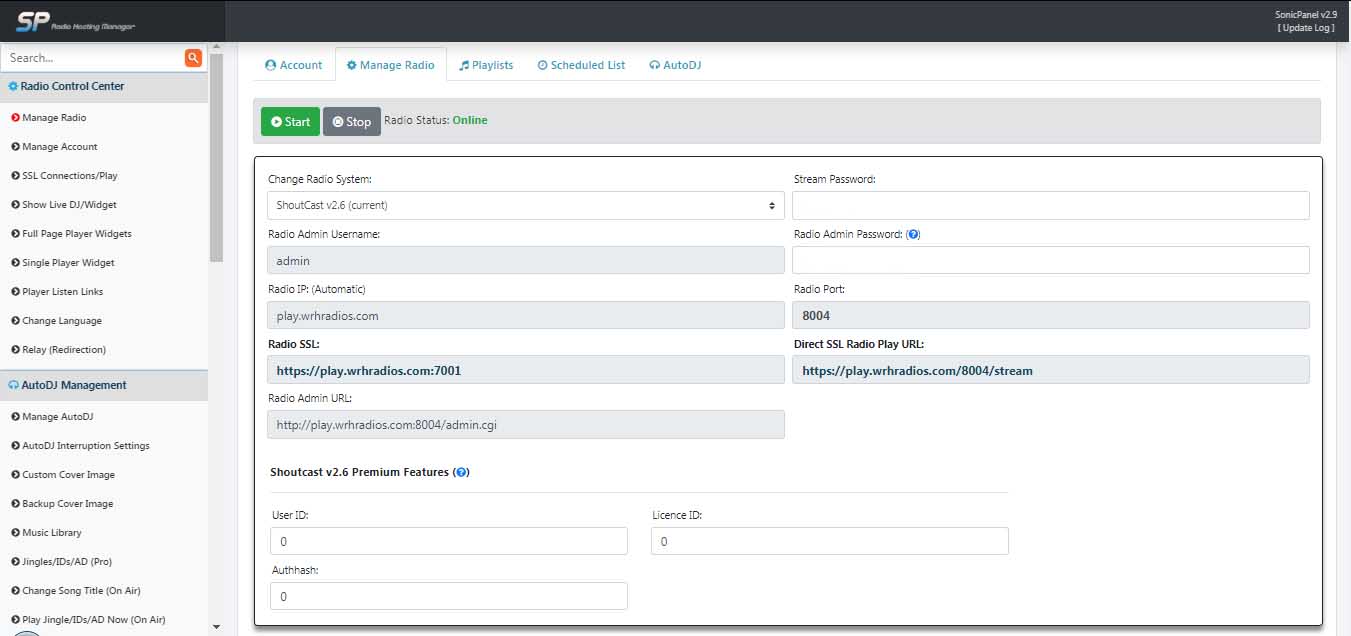Open the Update Log link

click(1306, 28)
